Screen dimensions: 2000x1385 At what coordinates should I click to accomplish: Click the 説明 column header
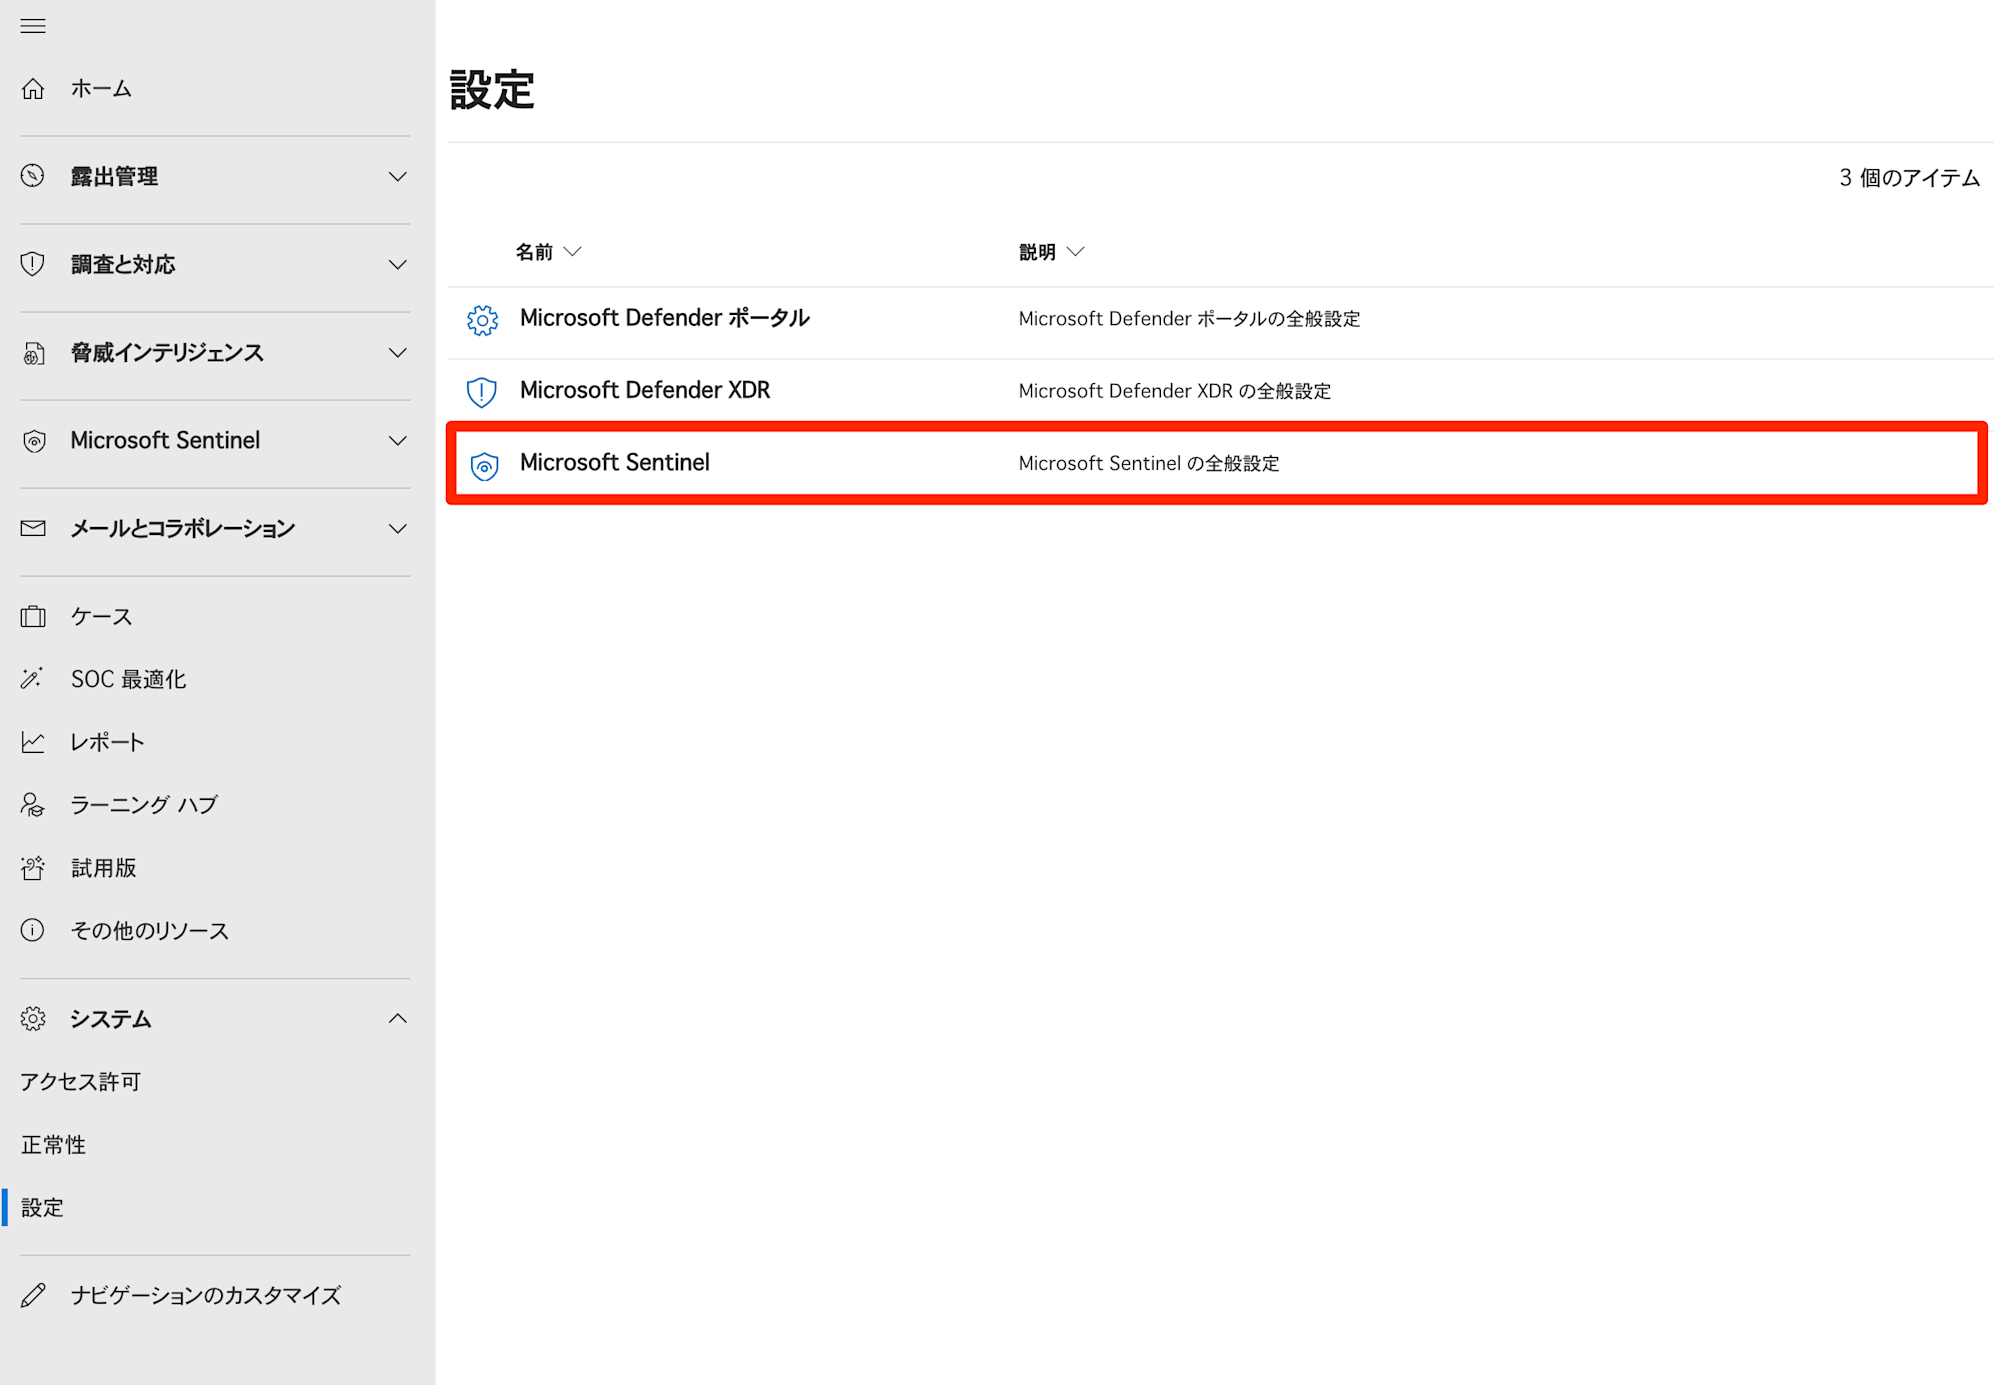point(1037,252)
